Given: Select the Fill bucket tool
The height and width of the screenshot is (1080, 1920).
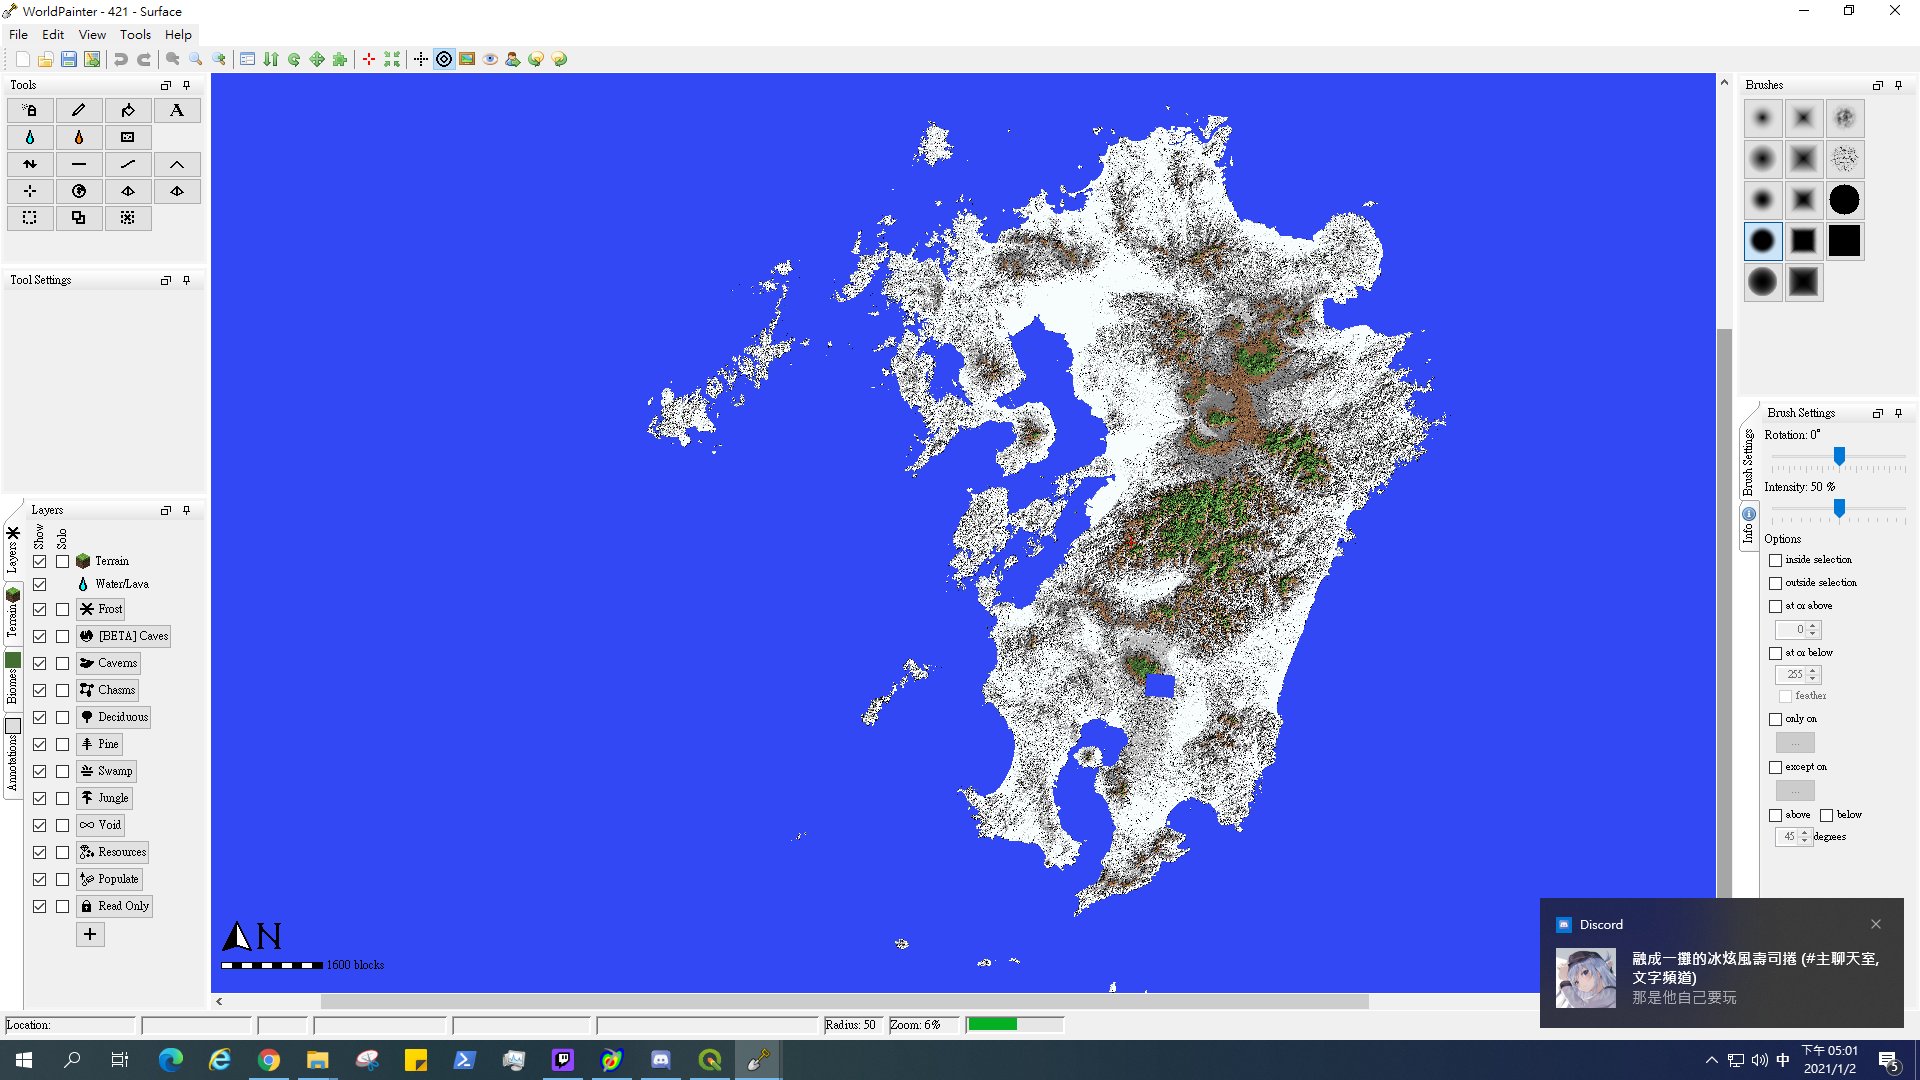Looking at the screenshot, I should (x=128, y=110).
